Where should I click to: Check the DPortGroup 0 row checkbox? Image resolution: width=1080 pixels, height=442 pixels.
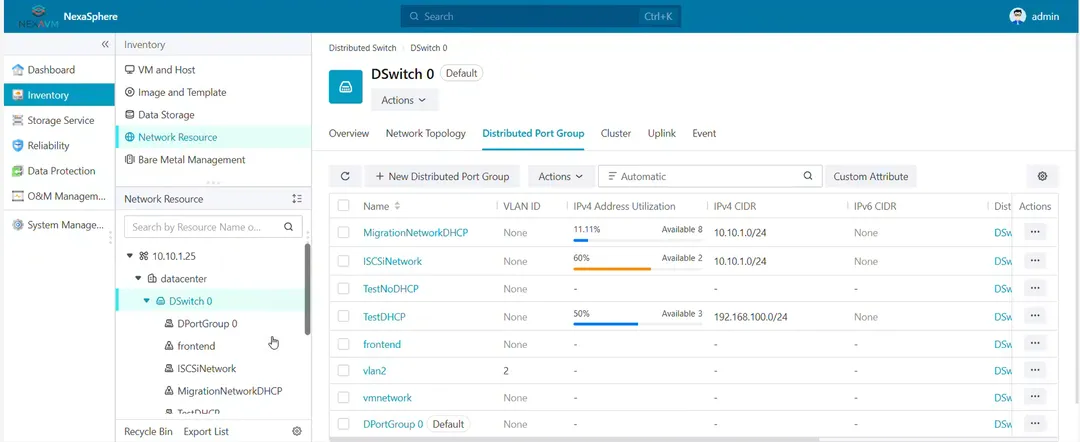coord(344,424)
